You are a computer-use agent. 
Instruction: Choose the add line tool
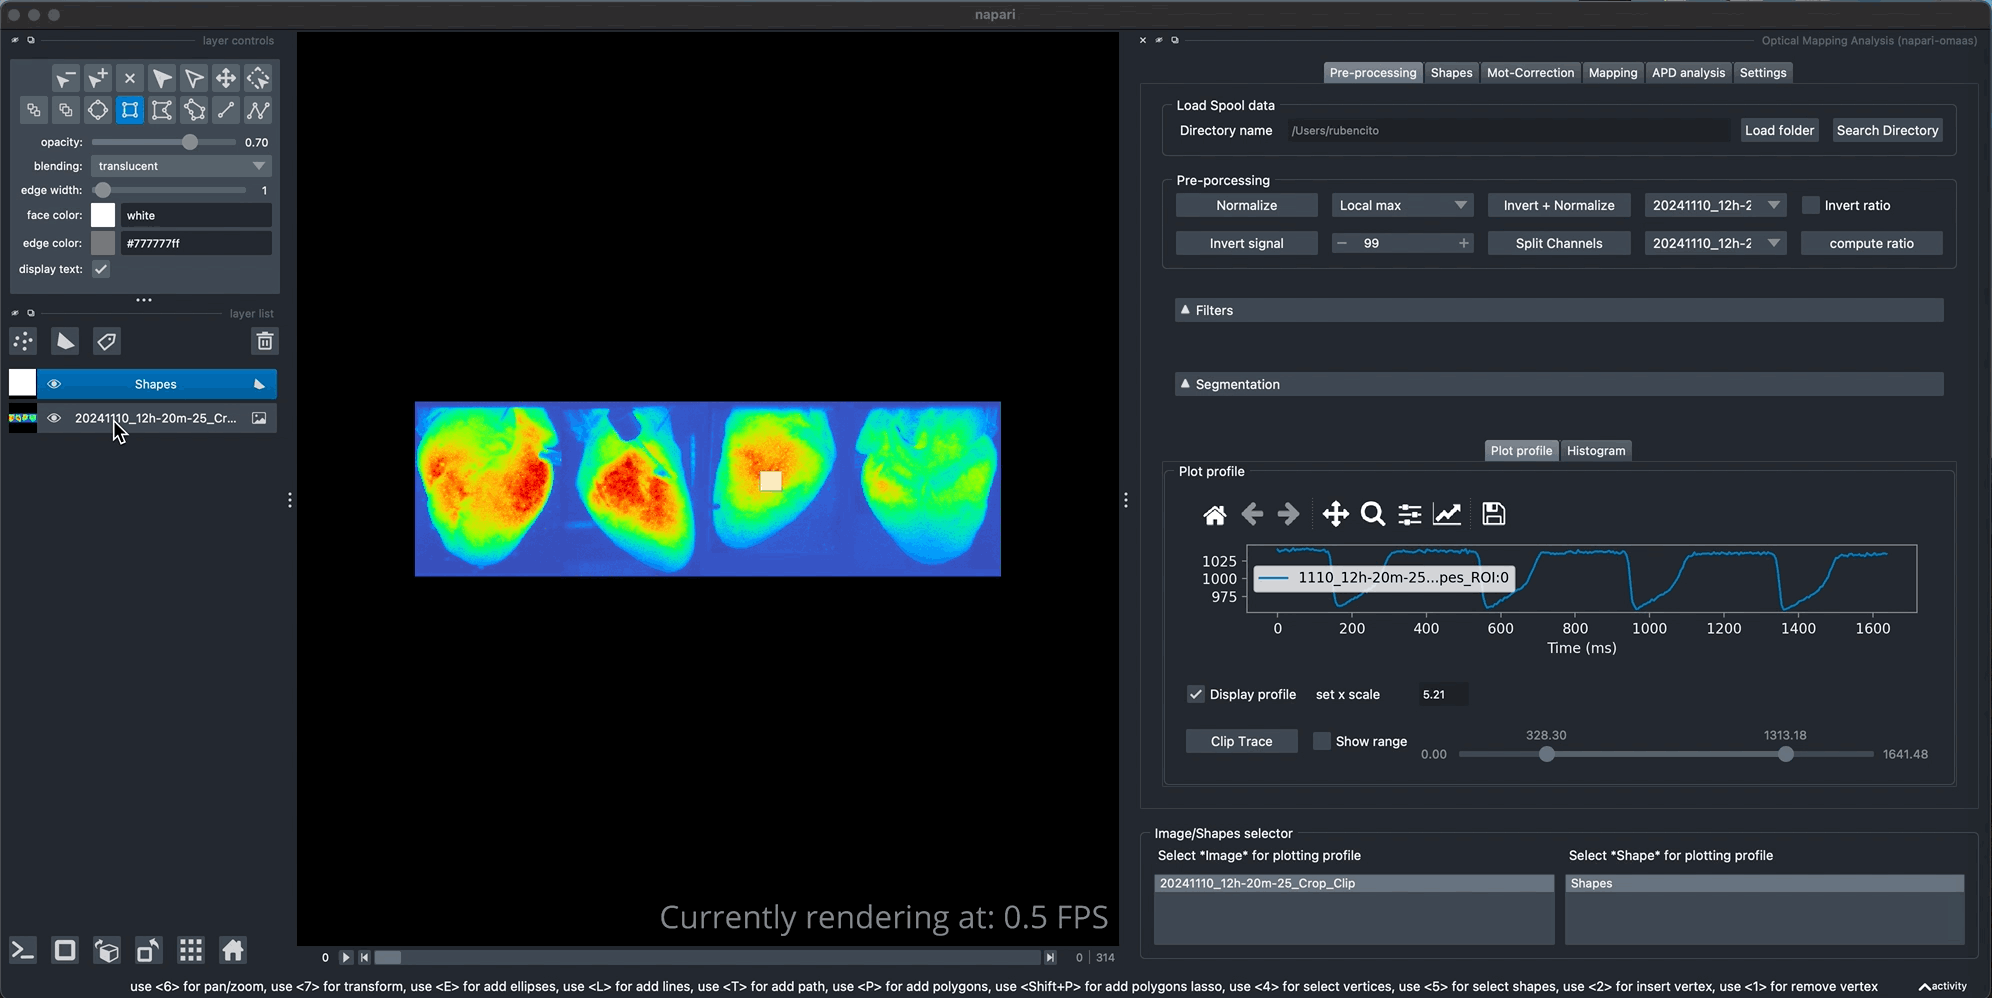(x=226, y=110)
